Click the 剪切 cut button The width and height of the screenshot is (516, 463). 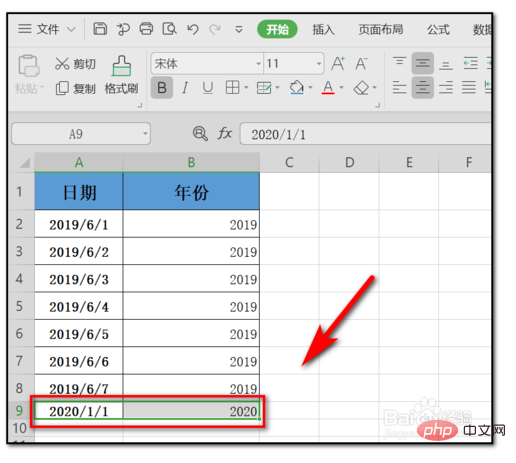75,64
